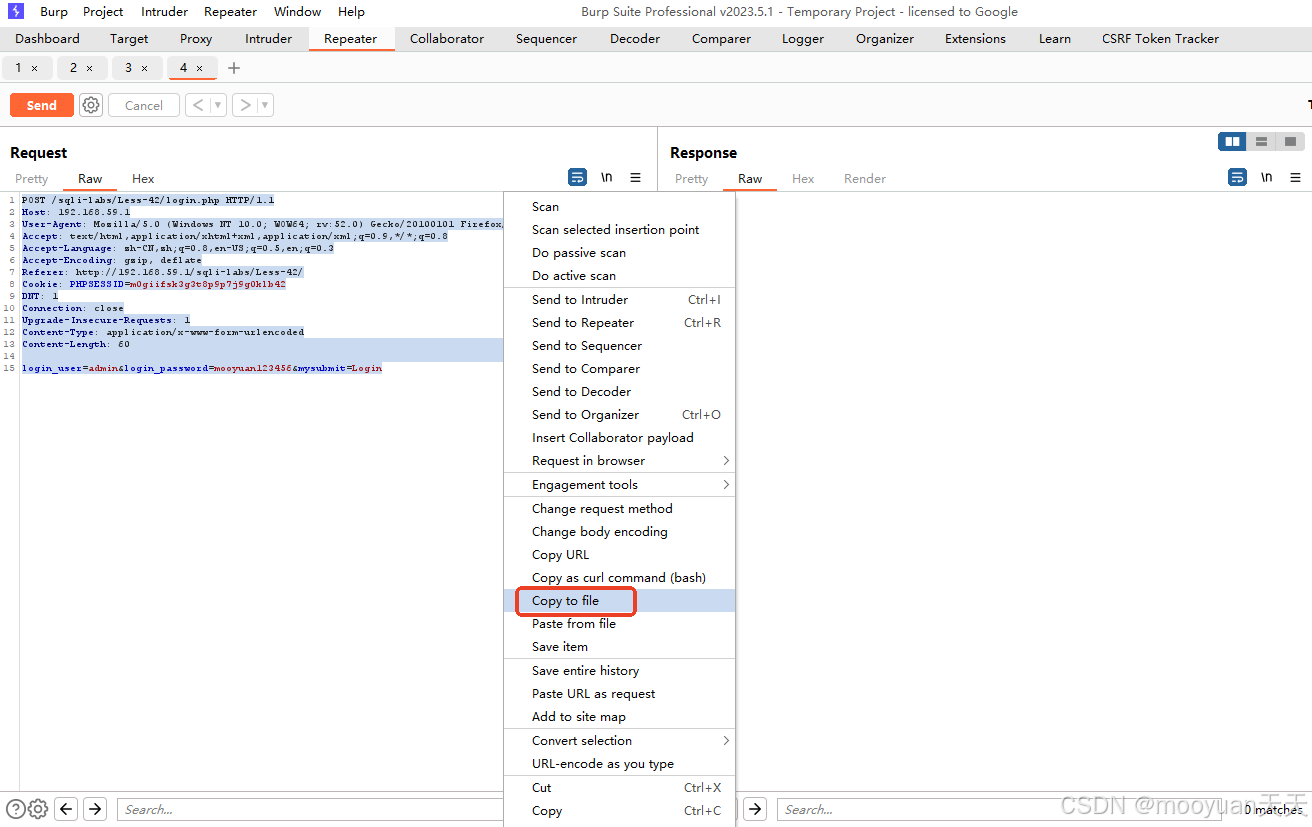Choose URL-encode as you type
1312x827 pixels.
[x=619, y=764]
